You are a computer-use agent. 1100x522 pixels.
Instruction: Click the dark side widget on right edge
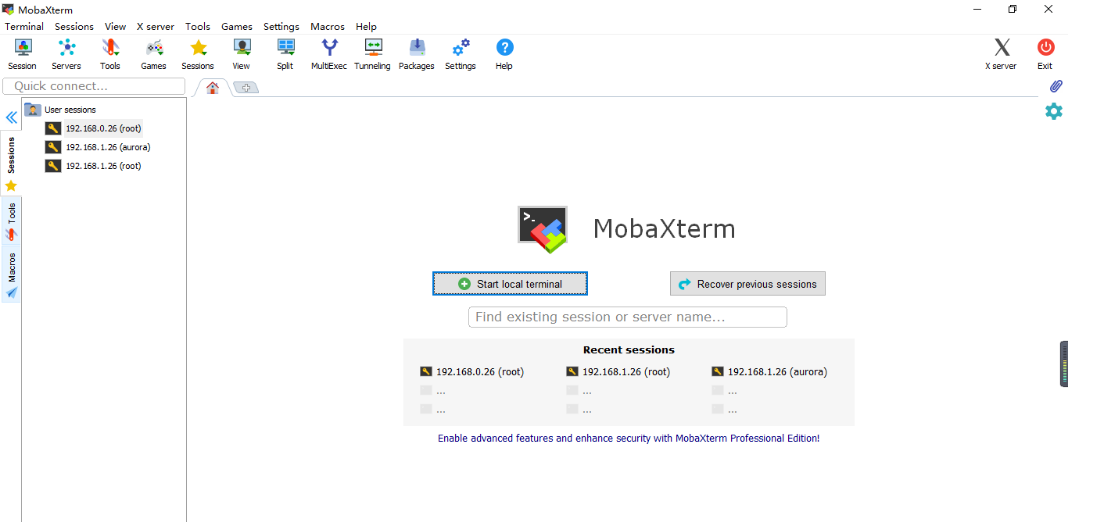pyautogui.click(x=1064, y=363)
